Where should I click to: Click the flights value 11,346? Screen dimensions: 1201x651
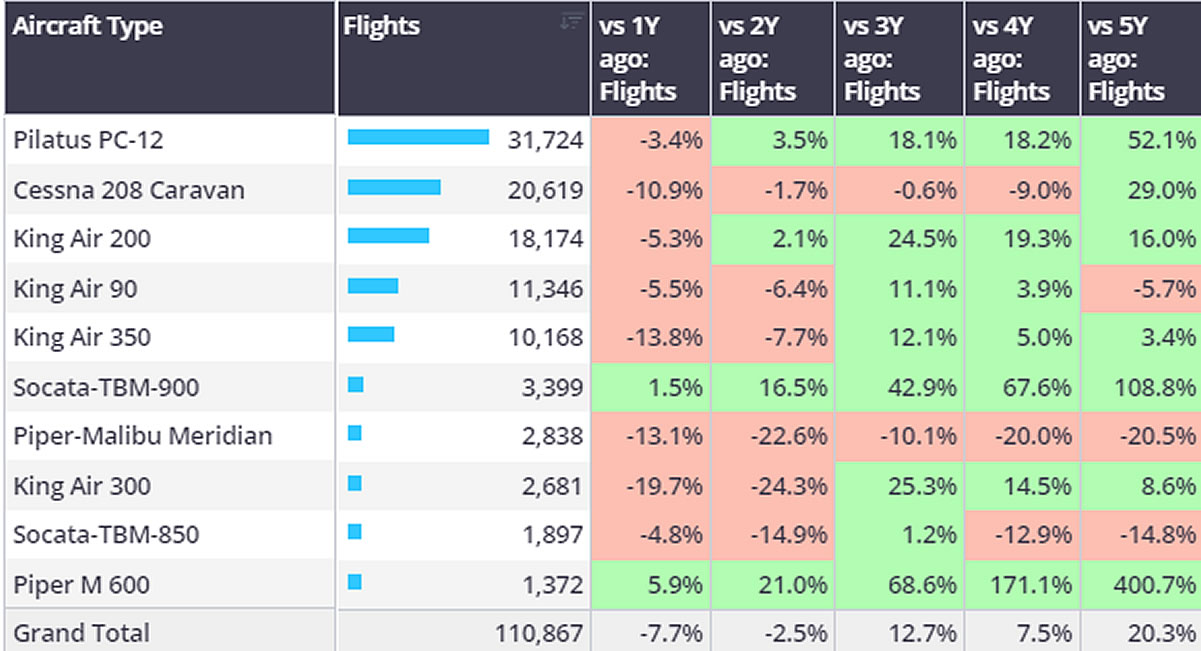pos(545,289)
